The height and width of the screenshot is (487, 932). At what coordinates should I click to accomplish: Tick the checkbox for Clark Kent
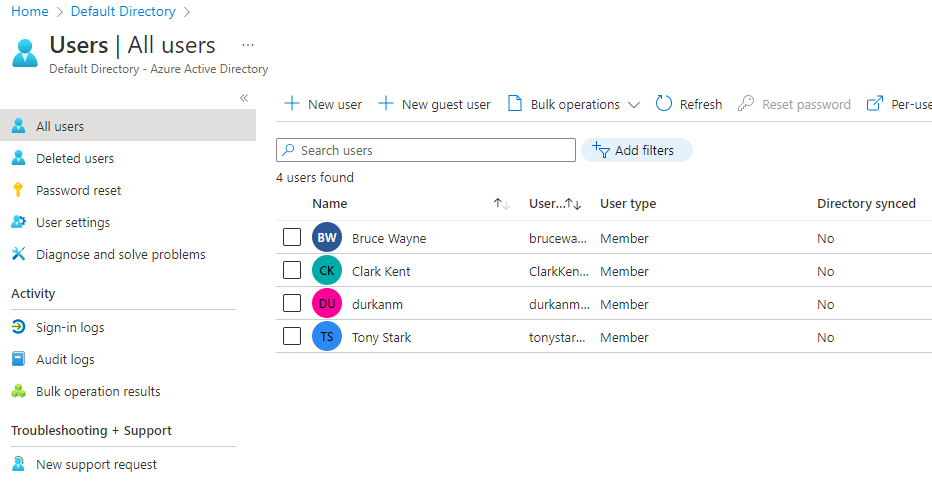(292, 271)
